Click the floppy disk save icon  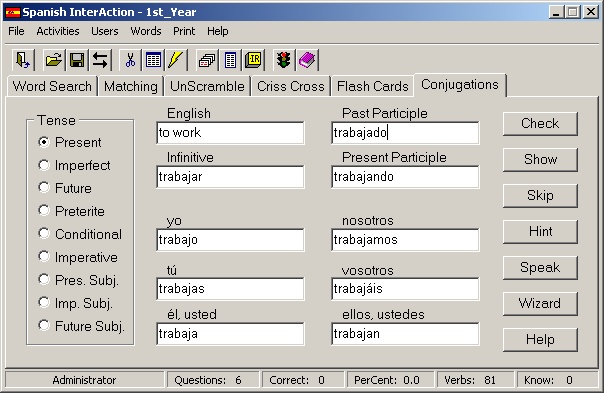coord(77,60)
